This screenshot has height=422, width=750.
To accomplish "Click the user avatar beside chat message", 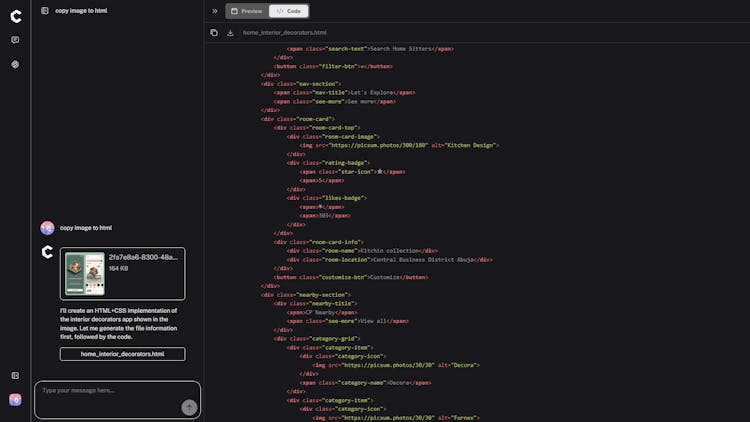I will (47, 228).
